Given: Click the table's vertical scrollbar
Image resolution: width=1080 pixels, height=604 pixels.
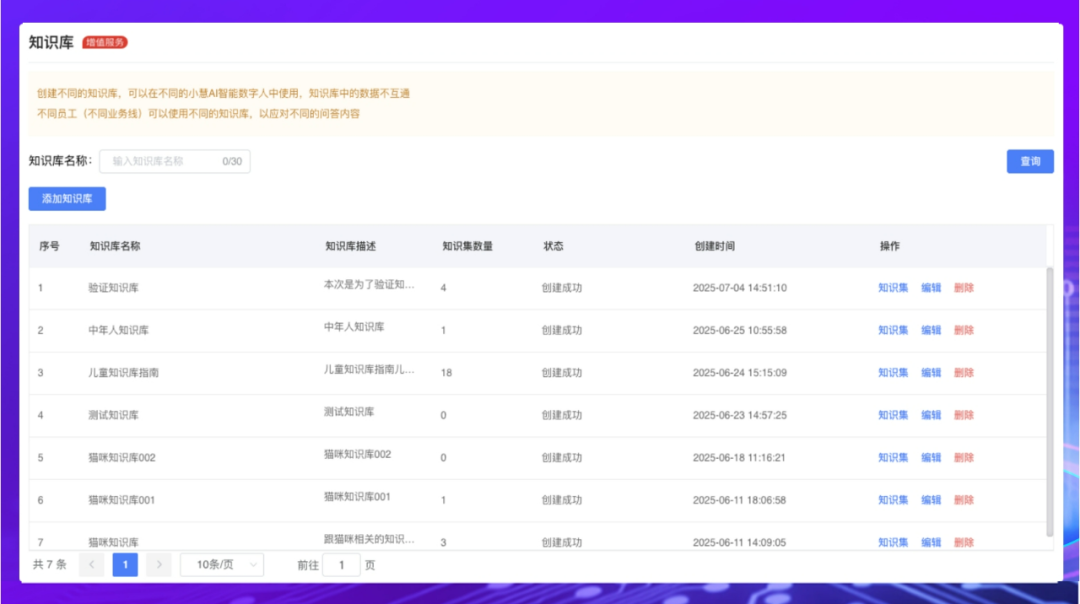Looking at the screenshot, I should 1049,400.
